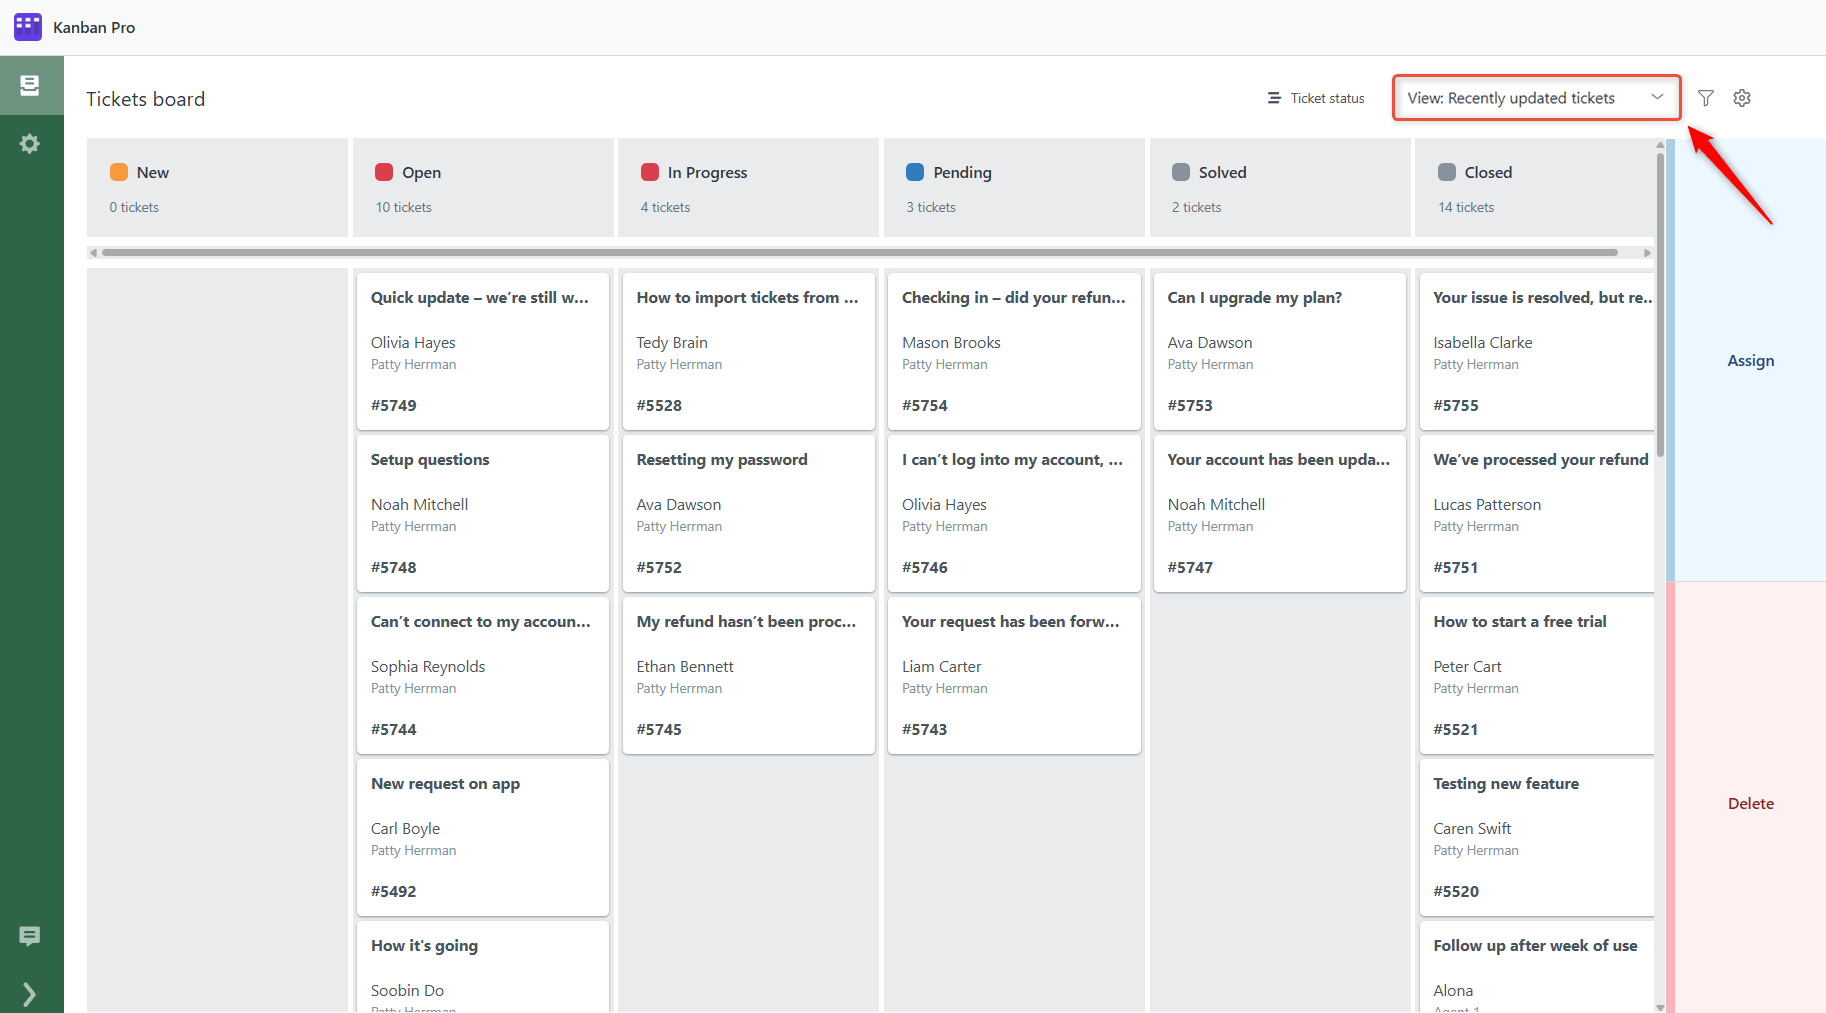Open the board settings gear next to filter
Image resolution: width=1826 pixels, height=1013 pixels.
[1742, 98]
